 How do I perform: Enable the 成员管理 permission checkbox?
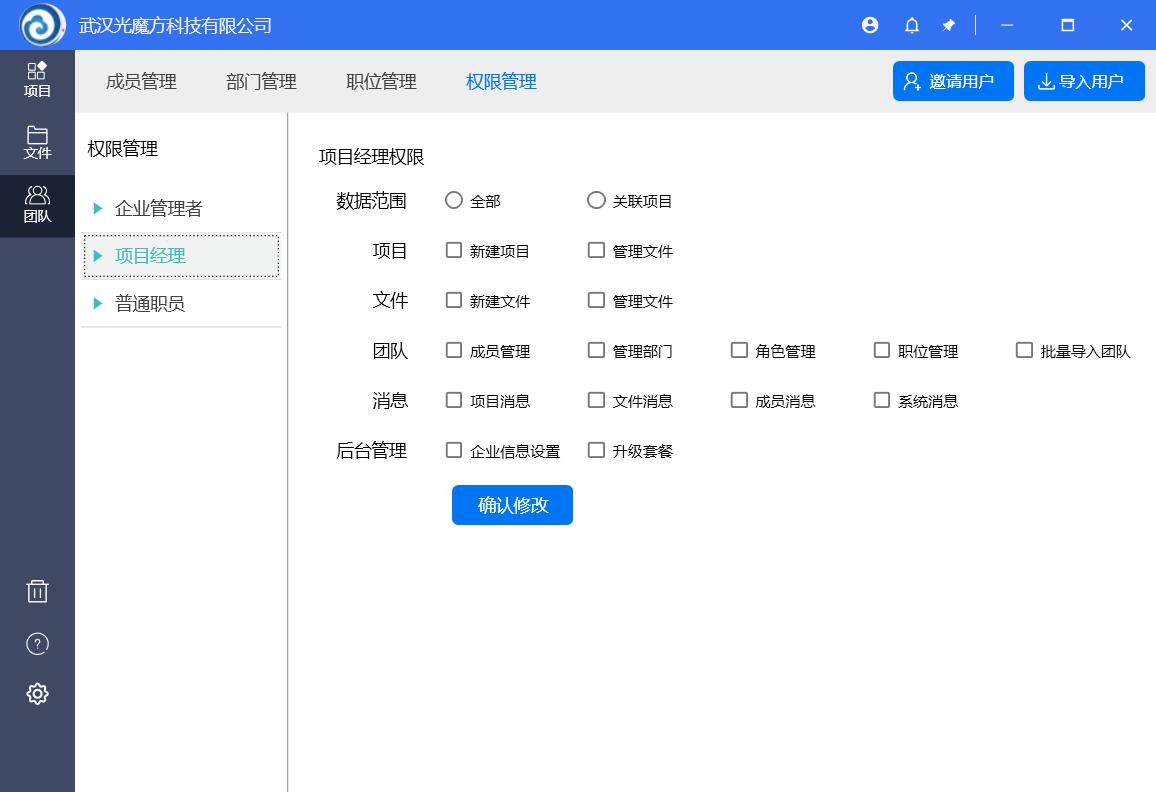point(453,350)
